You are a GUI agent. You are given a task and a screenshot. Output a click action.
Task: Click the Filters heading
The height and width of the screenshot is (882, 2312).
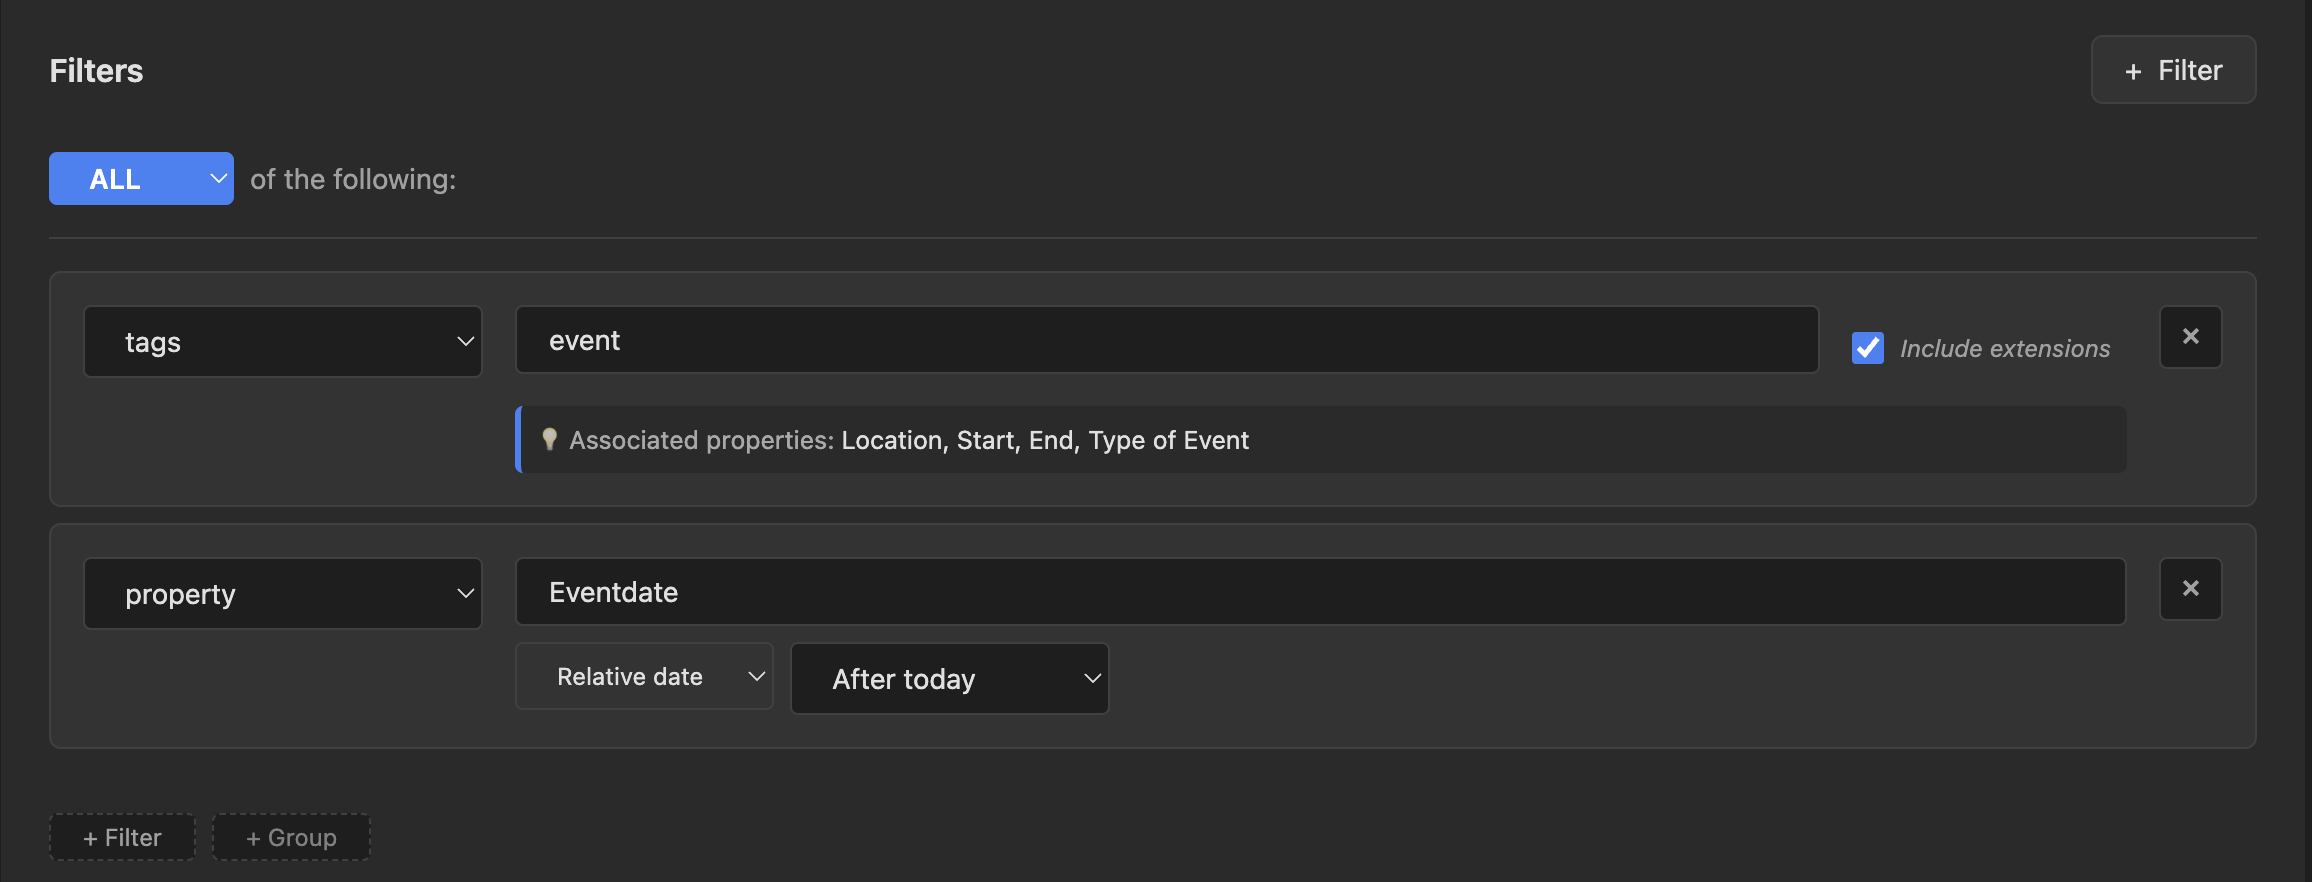96,71
